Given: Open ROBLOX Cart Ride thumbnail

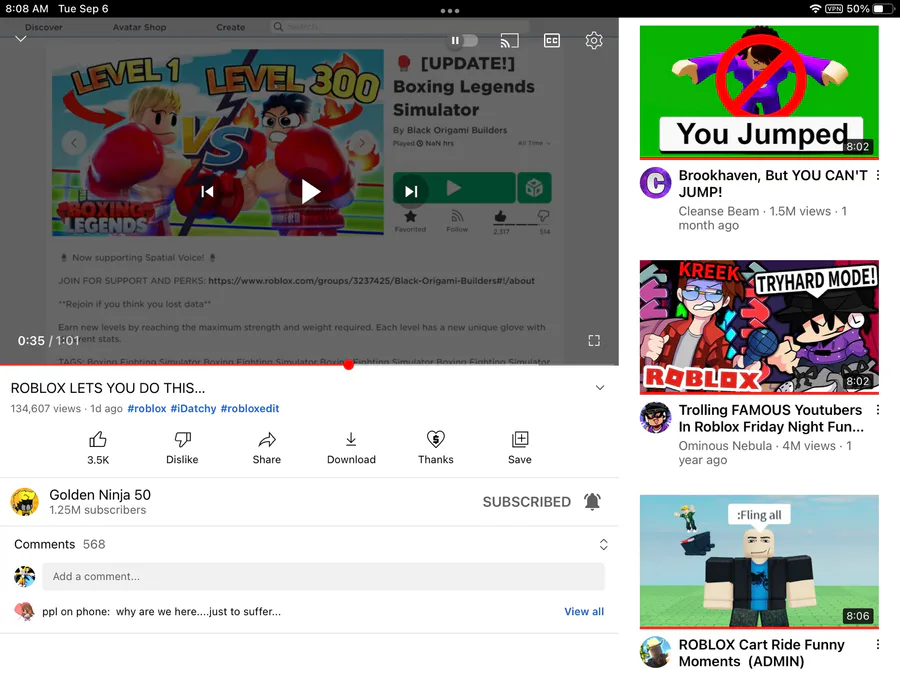Looking at the screenshot, I should [x=759, y=562].
